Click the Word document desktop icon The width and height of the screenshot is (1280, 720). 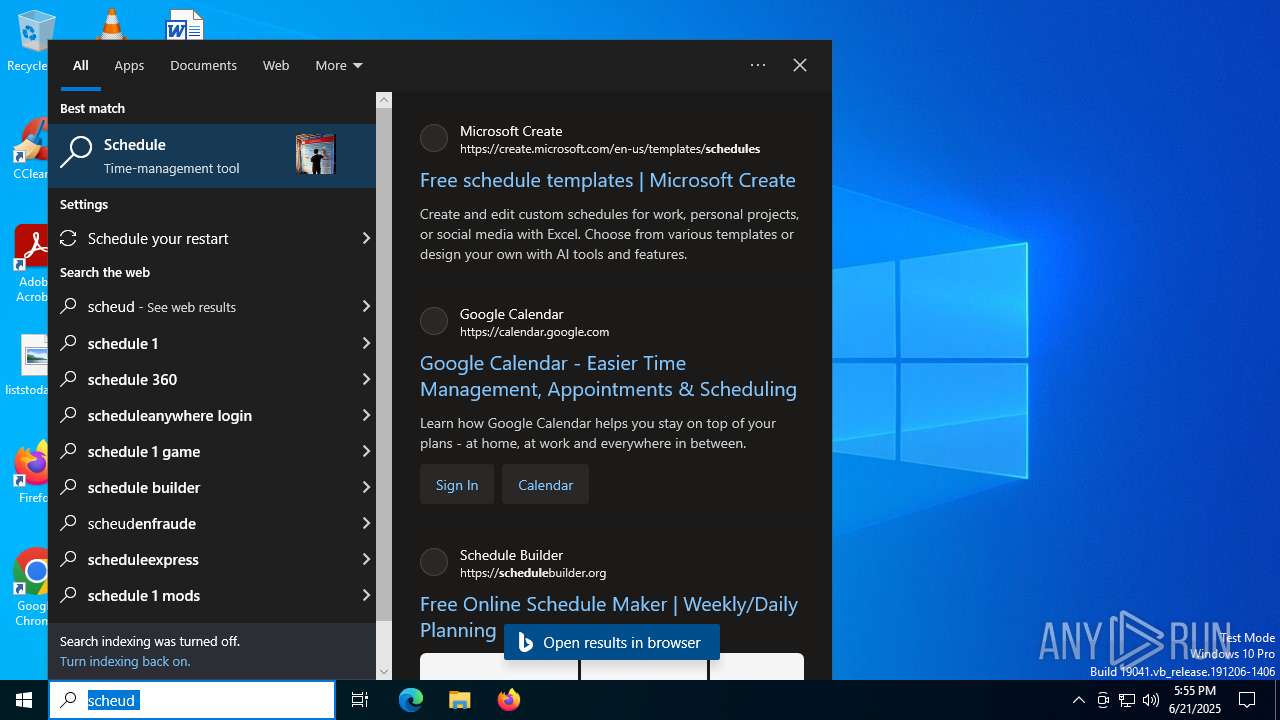point(185,24)
